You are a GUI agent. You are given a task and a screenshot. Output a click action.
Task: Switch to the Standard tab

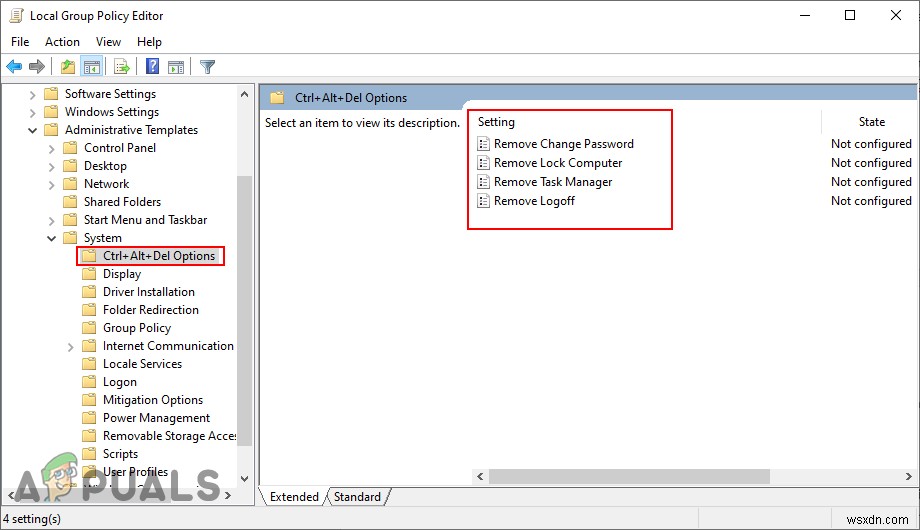357,497
